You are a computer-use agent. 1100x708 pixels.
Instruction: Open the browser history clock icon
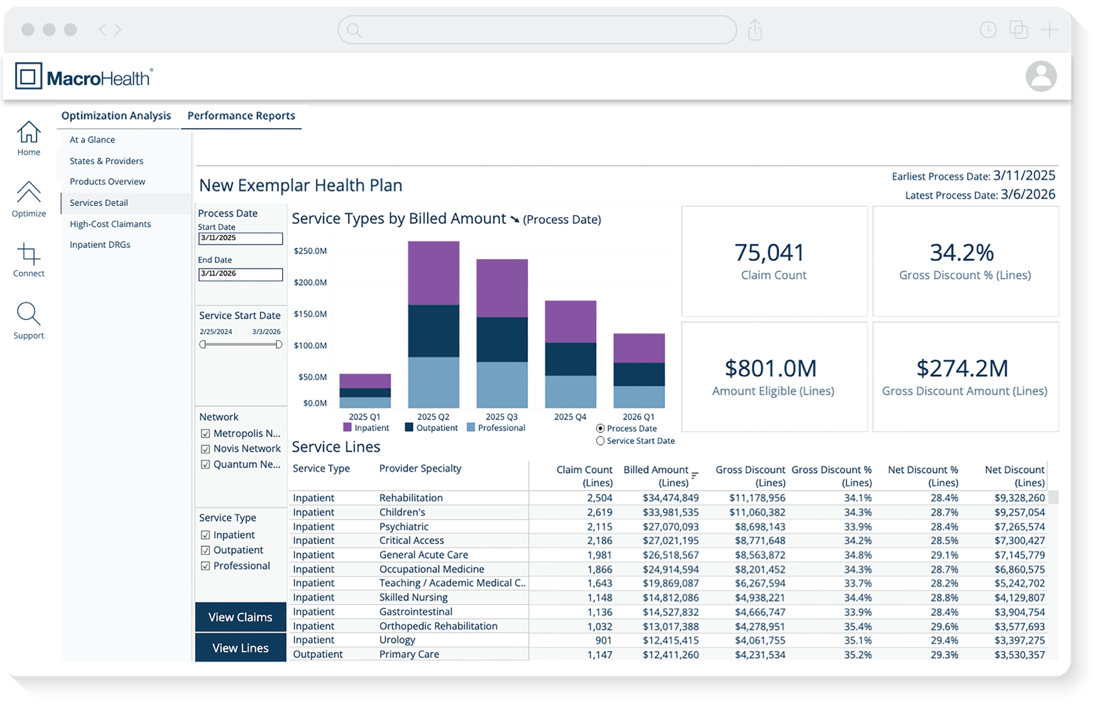(988, 29)
